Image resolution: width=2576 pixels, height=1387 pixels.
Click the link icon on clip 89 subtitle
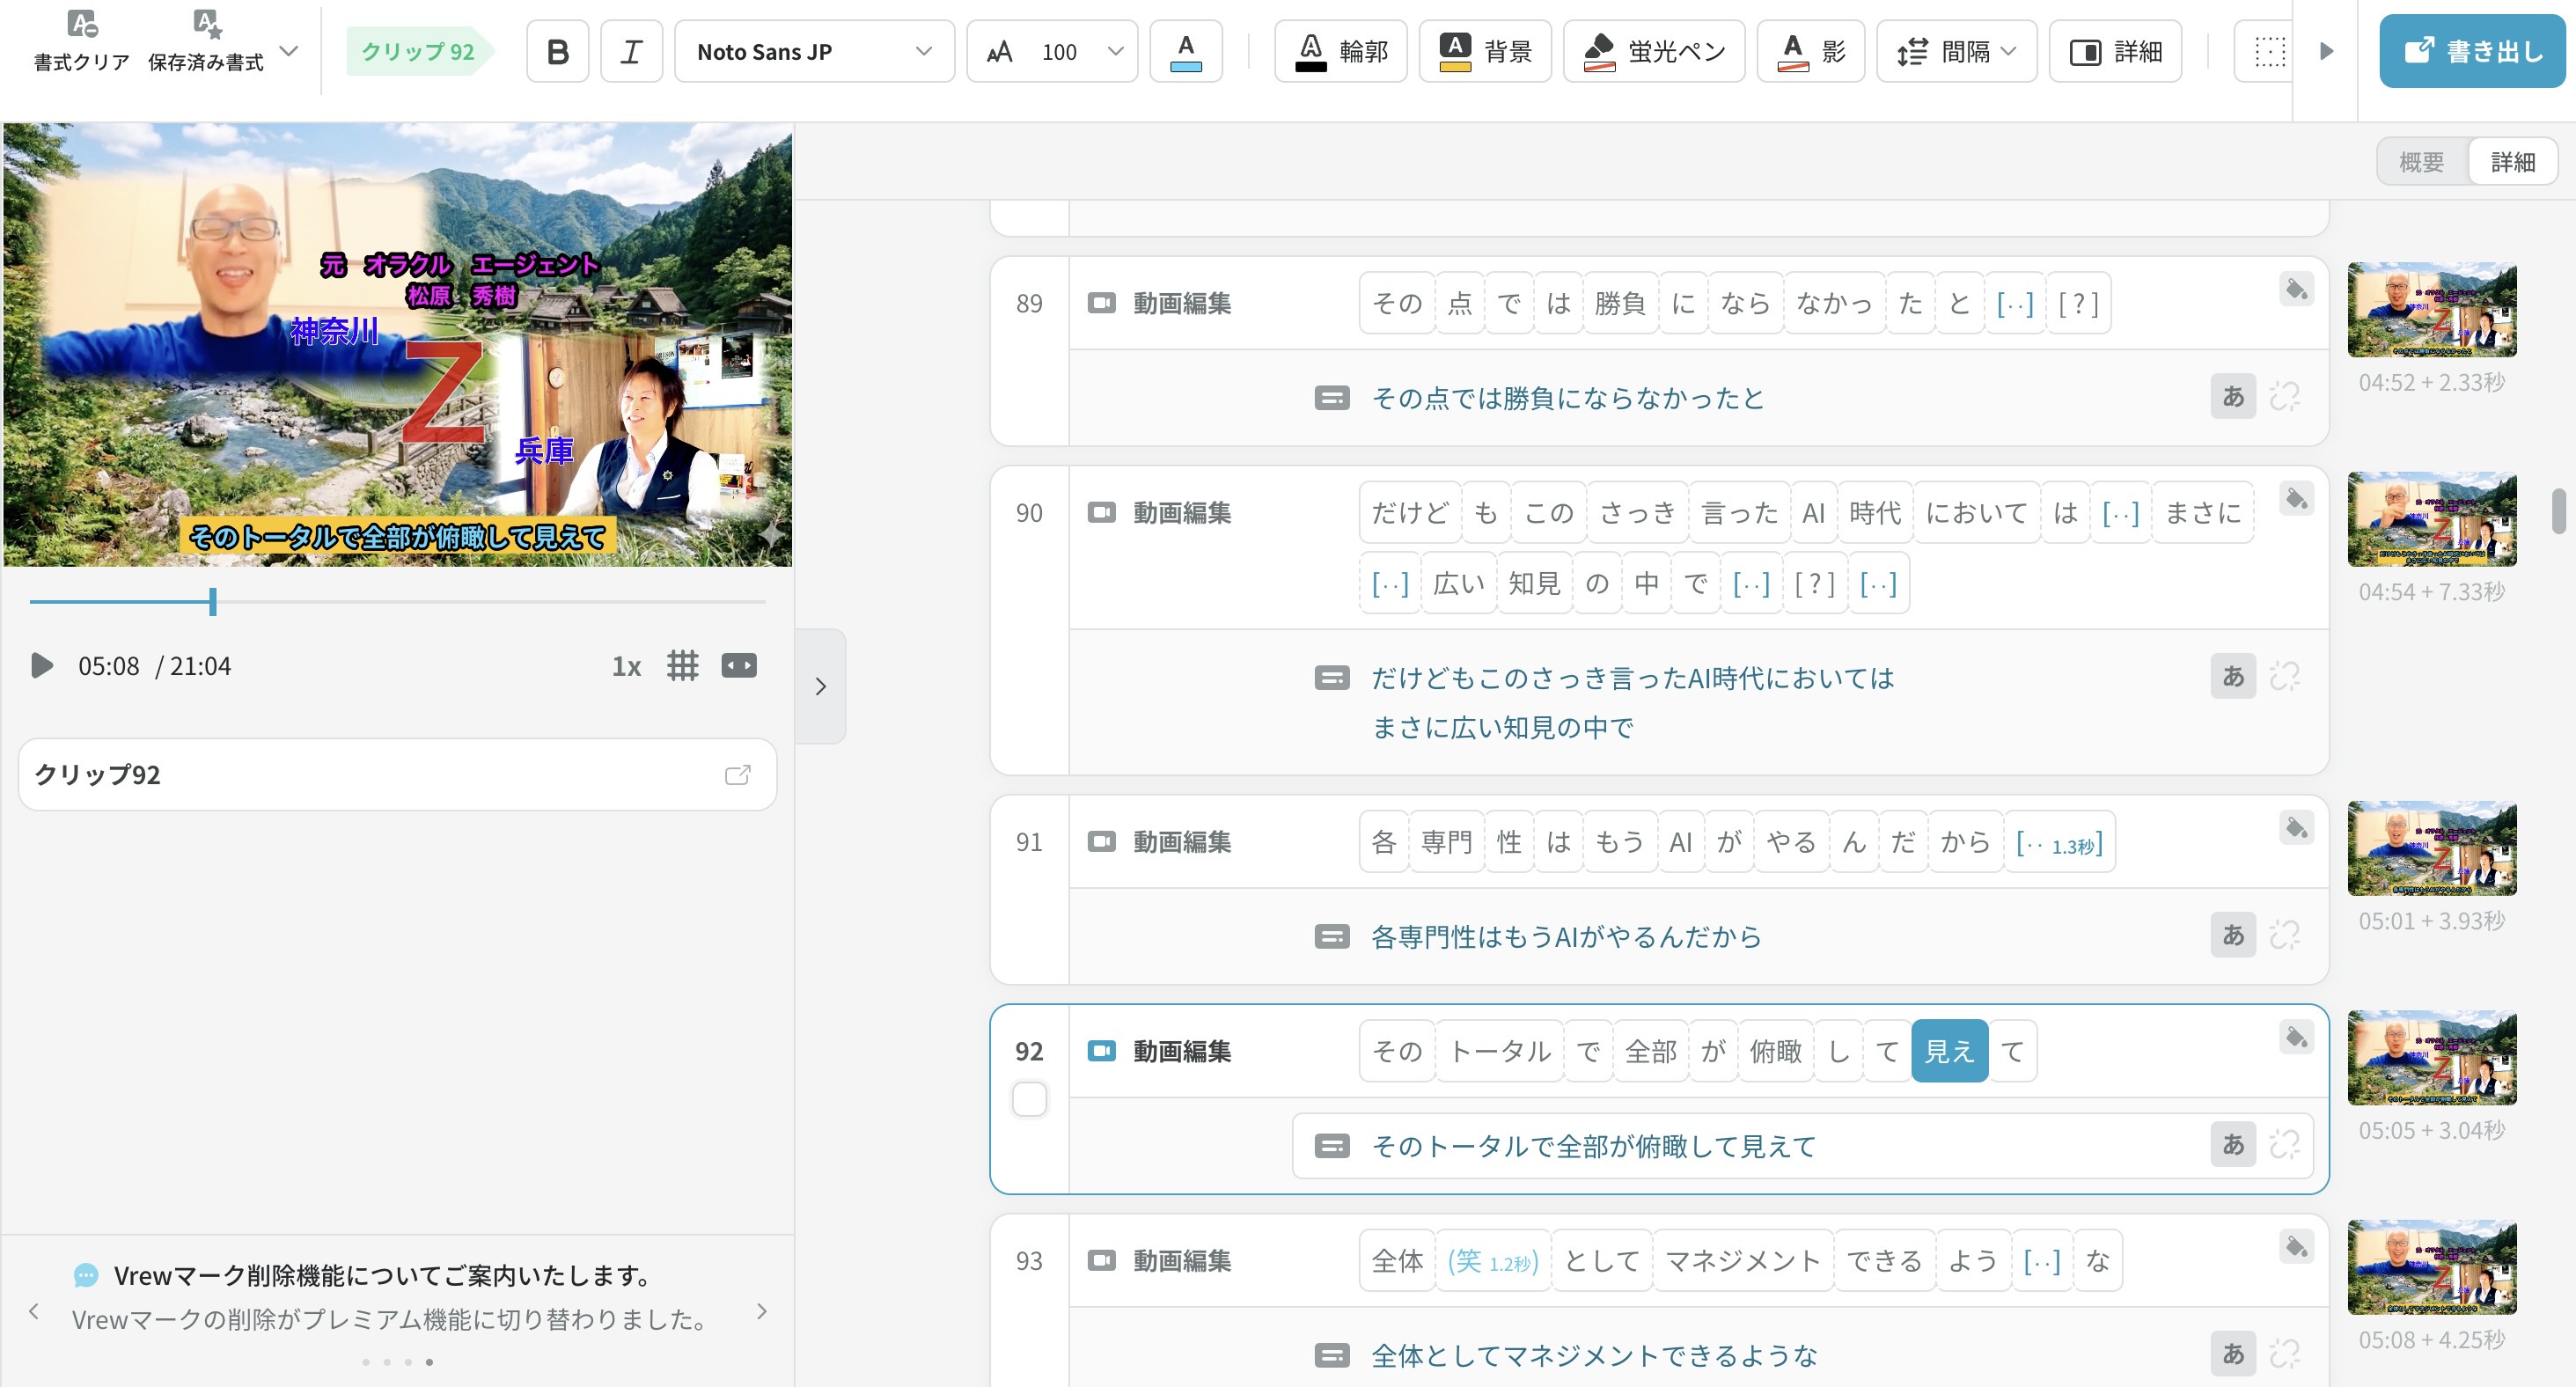click(2285, 397)
